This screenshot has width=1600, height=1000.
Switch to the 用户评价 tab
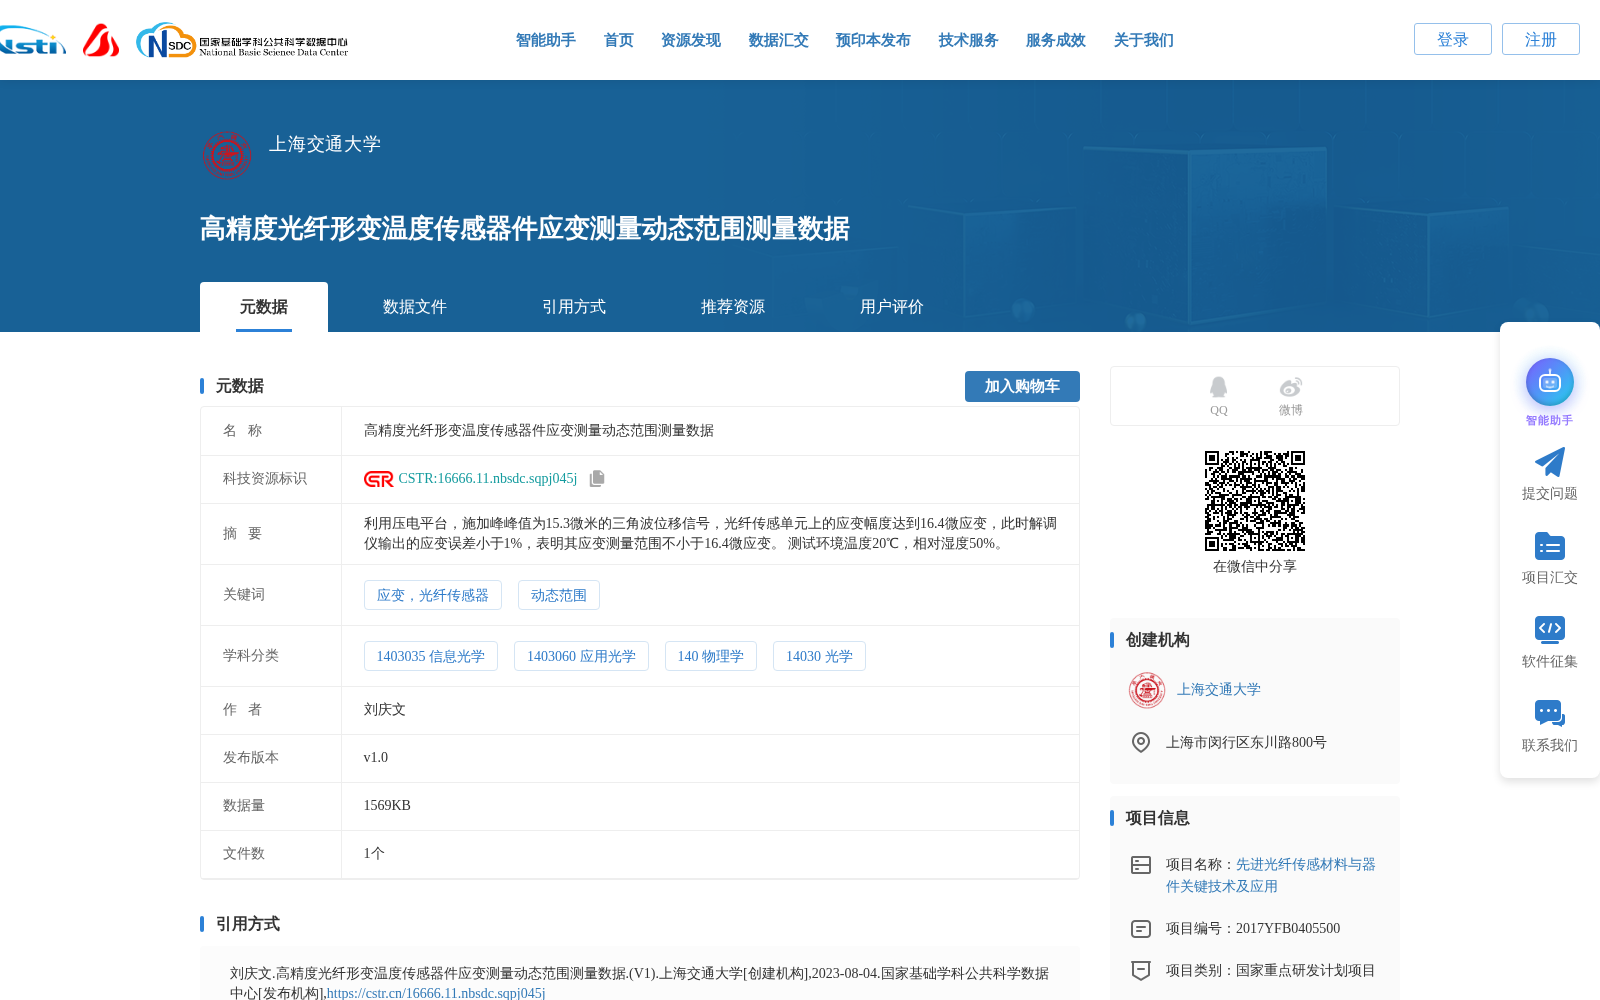891,307
